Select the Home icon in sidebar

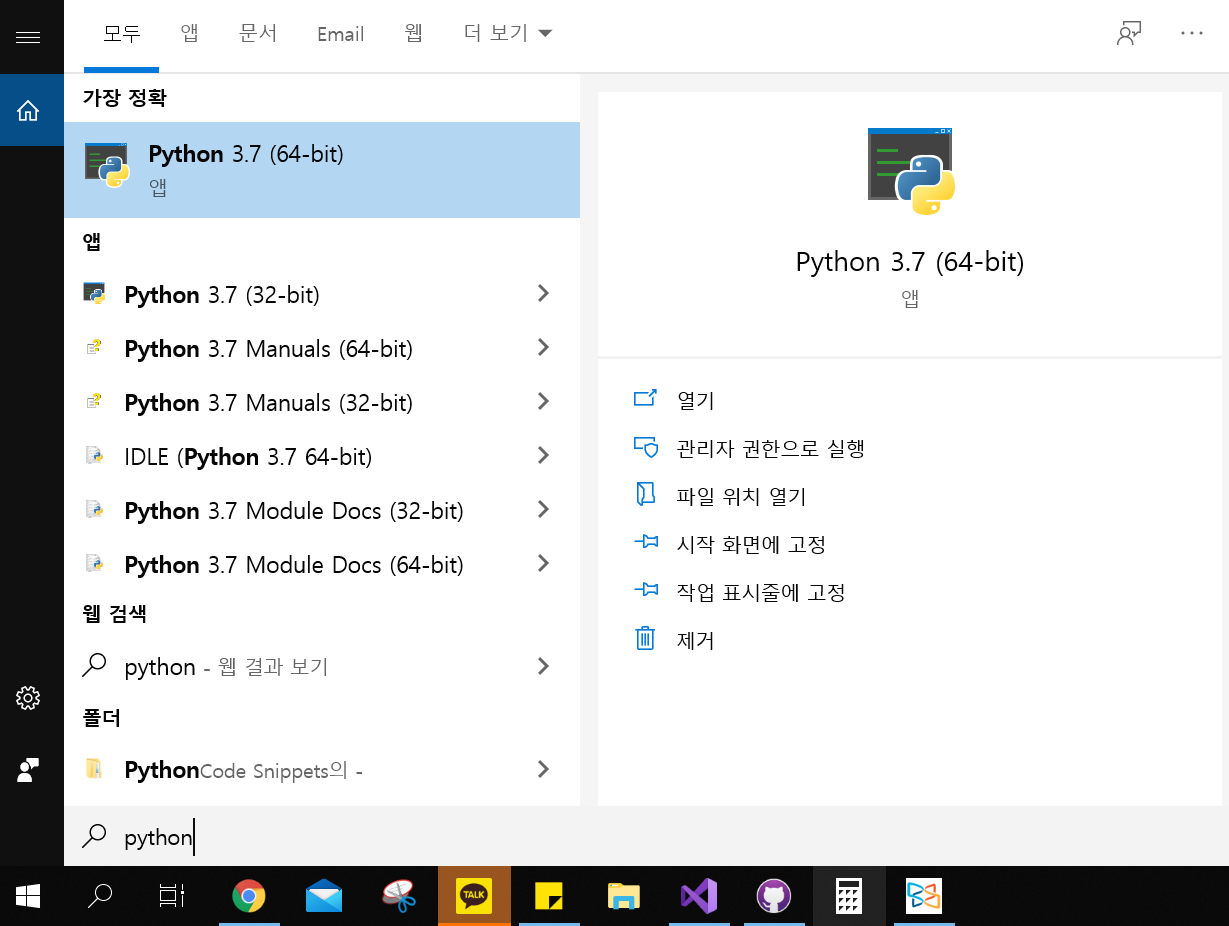pos(28,110)
